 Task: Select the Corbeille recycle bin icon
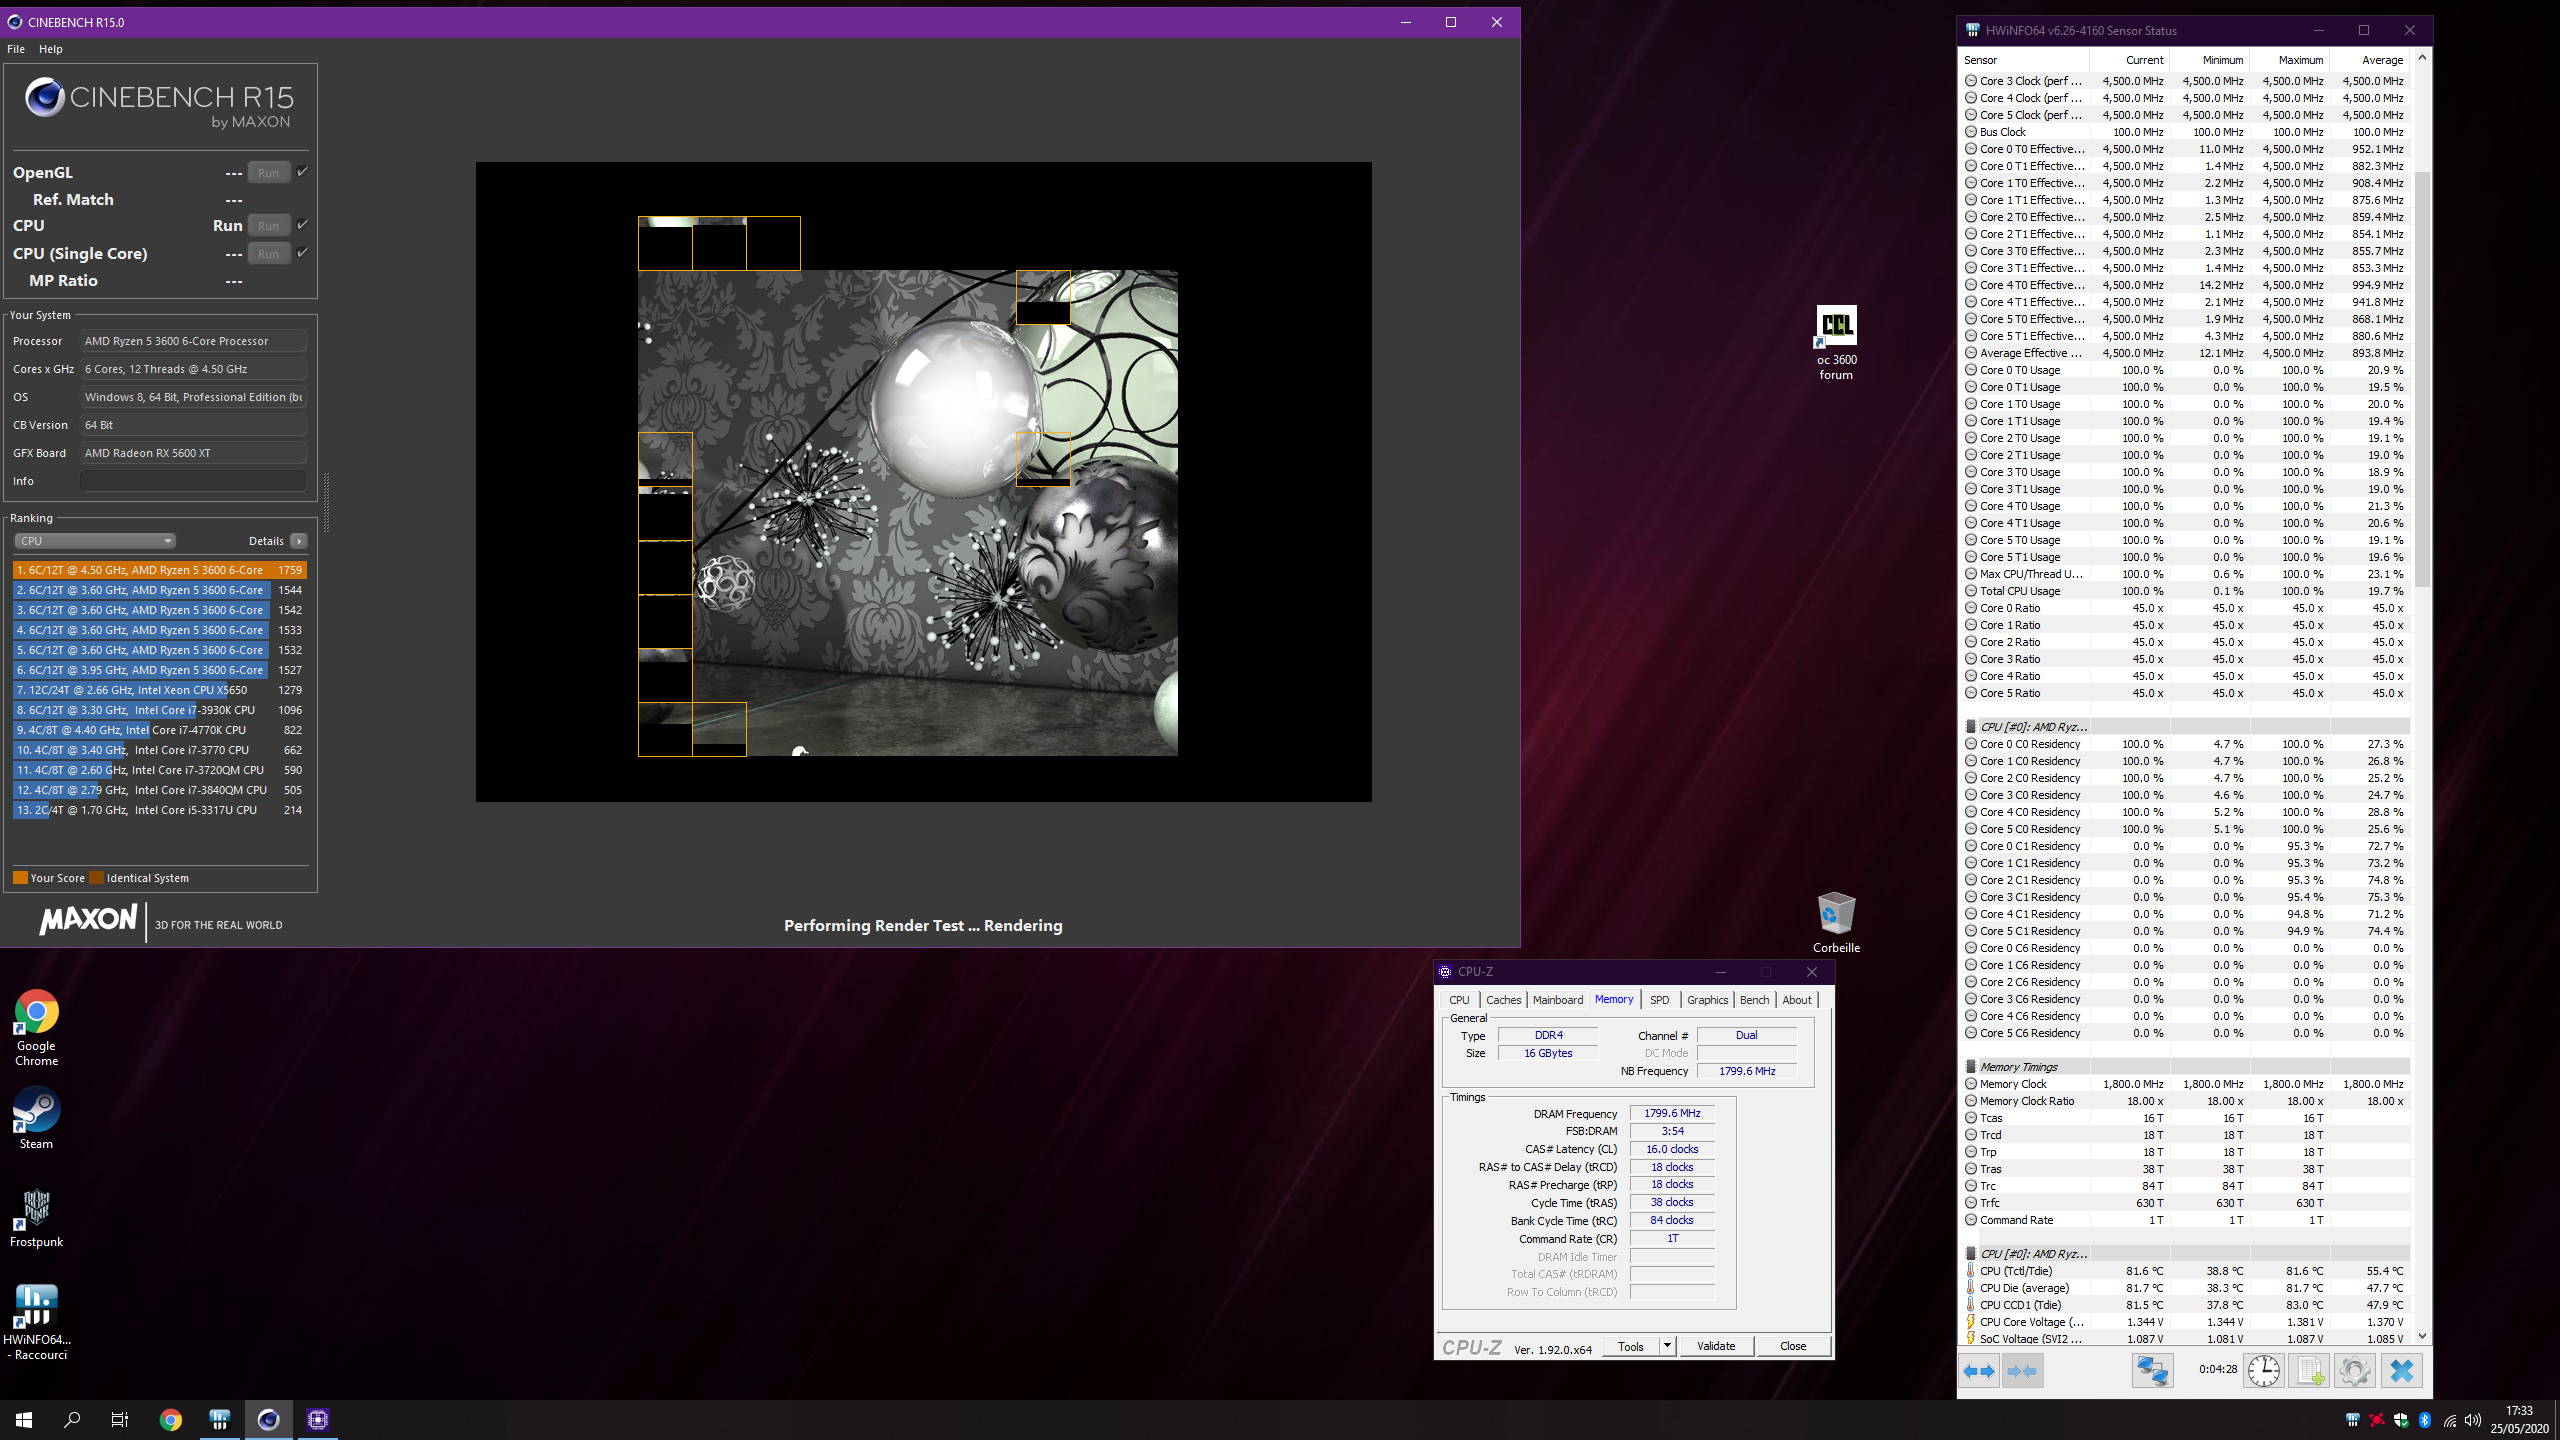1836,922
